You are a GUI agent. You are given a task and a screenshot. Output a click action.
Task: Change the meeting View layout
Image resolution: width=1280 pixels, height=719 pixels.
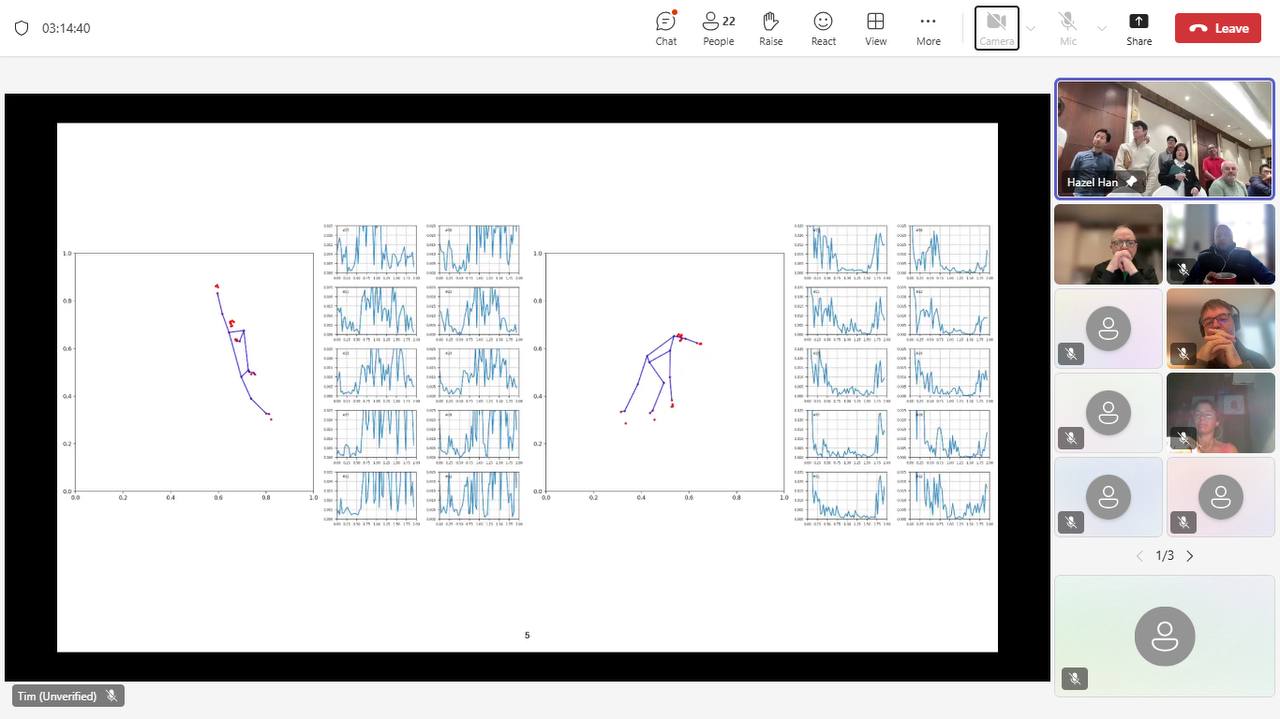(875, 28)
